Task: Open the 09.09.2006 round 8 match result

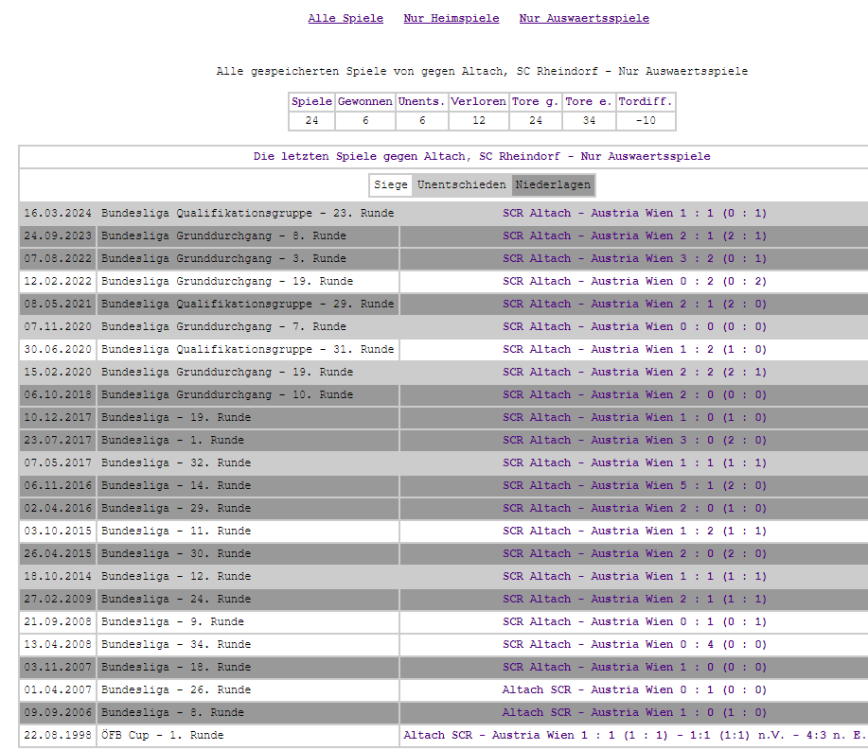Action: [634, 712]
